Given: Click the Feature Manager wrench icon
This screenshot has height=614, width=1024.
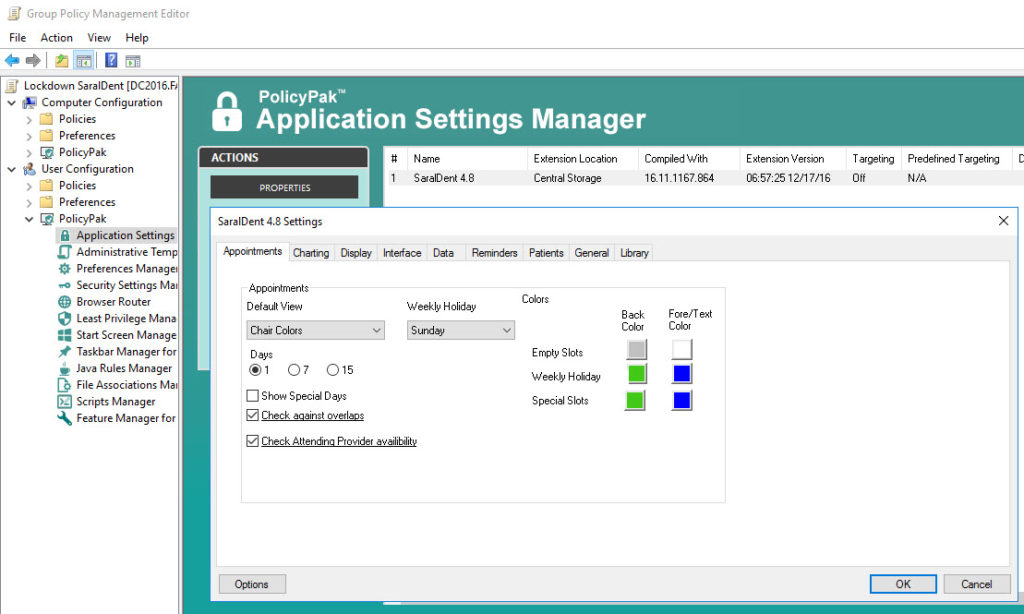Looking at the screenshot, I should [x=65, y=419].
